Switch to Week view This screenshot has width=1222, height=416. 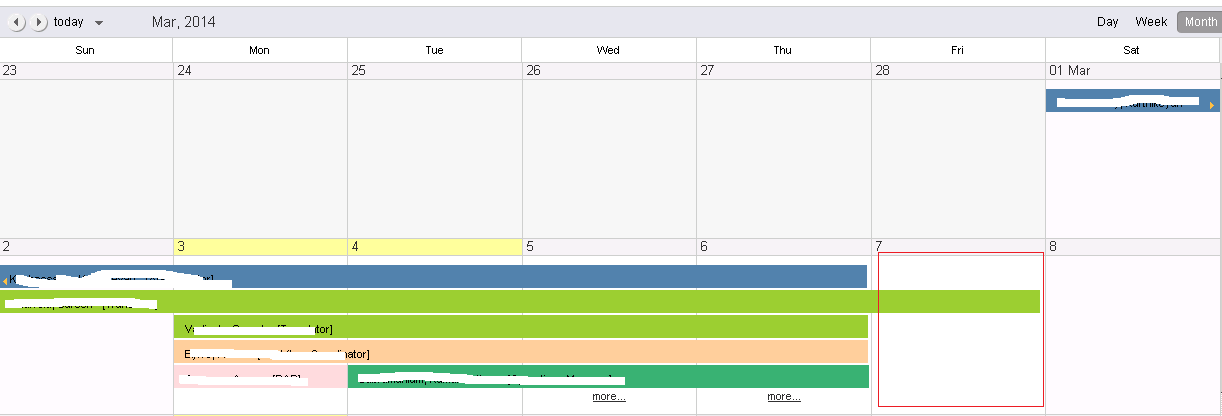[1151, 22]
